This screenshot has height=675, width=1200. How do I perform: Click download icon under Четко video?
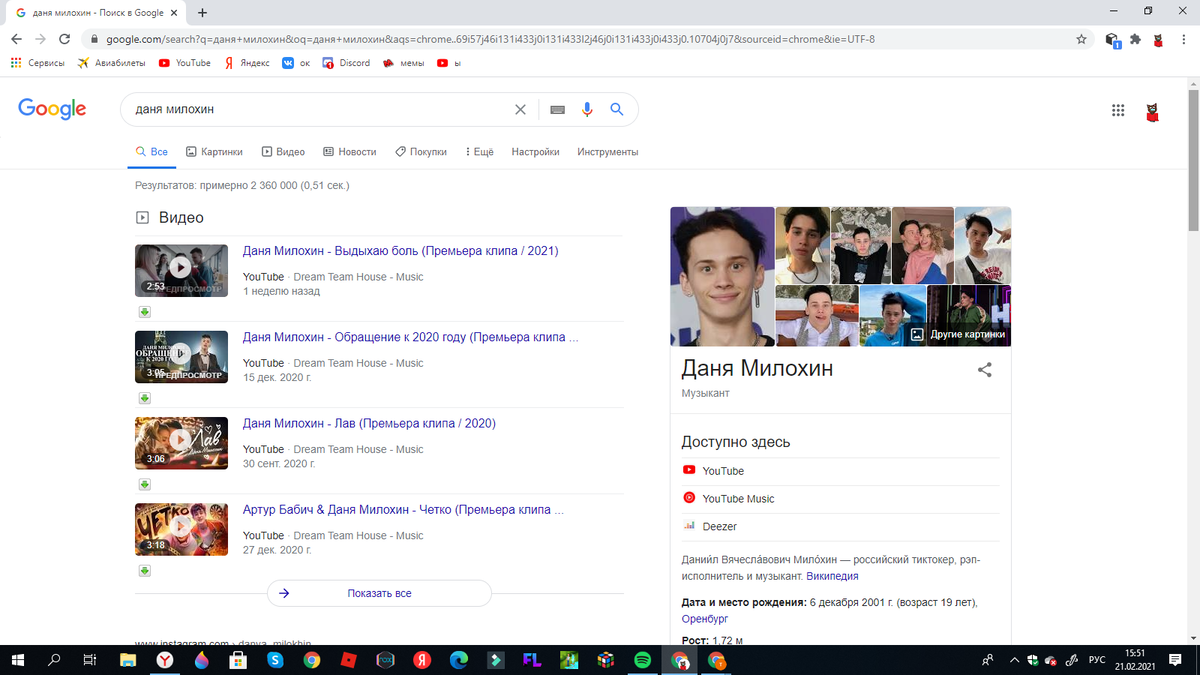[144, 570]
